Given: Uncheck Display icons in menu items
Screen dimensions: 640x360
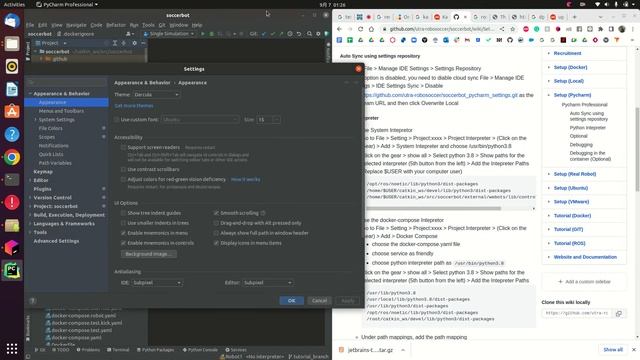Looking at the screenshot, I should 216,243.
